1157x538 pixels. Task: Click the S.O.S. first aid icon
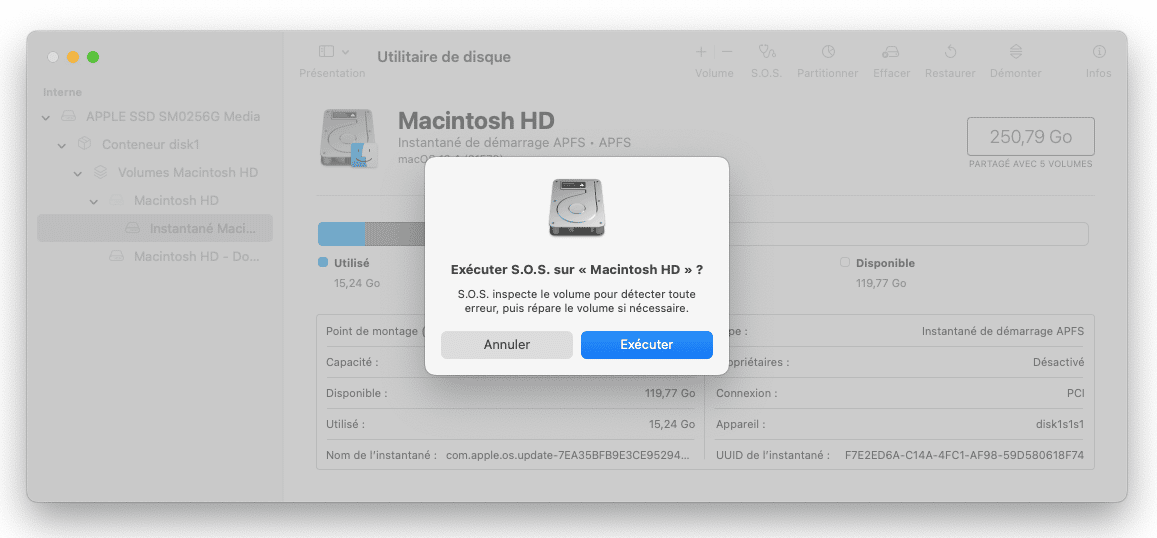[766, 52]
